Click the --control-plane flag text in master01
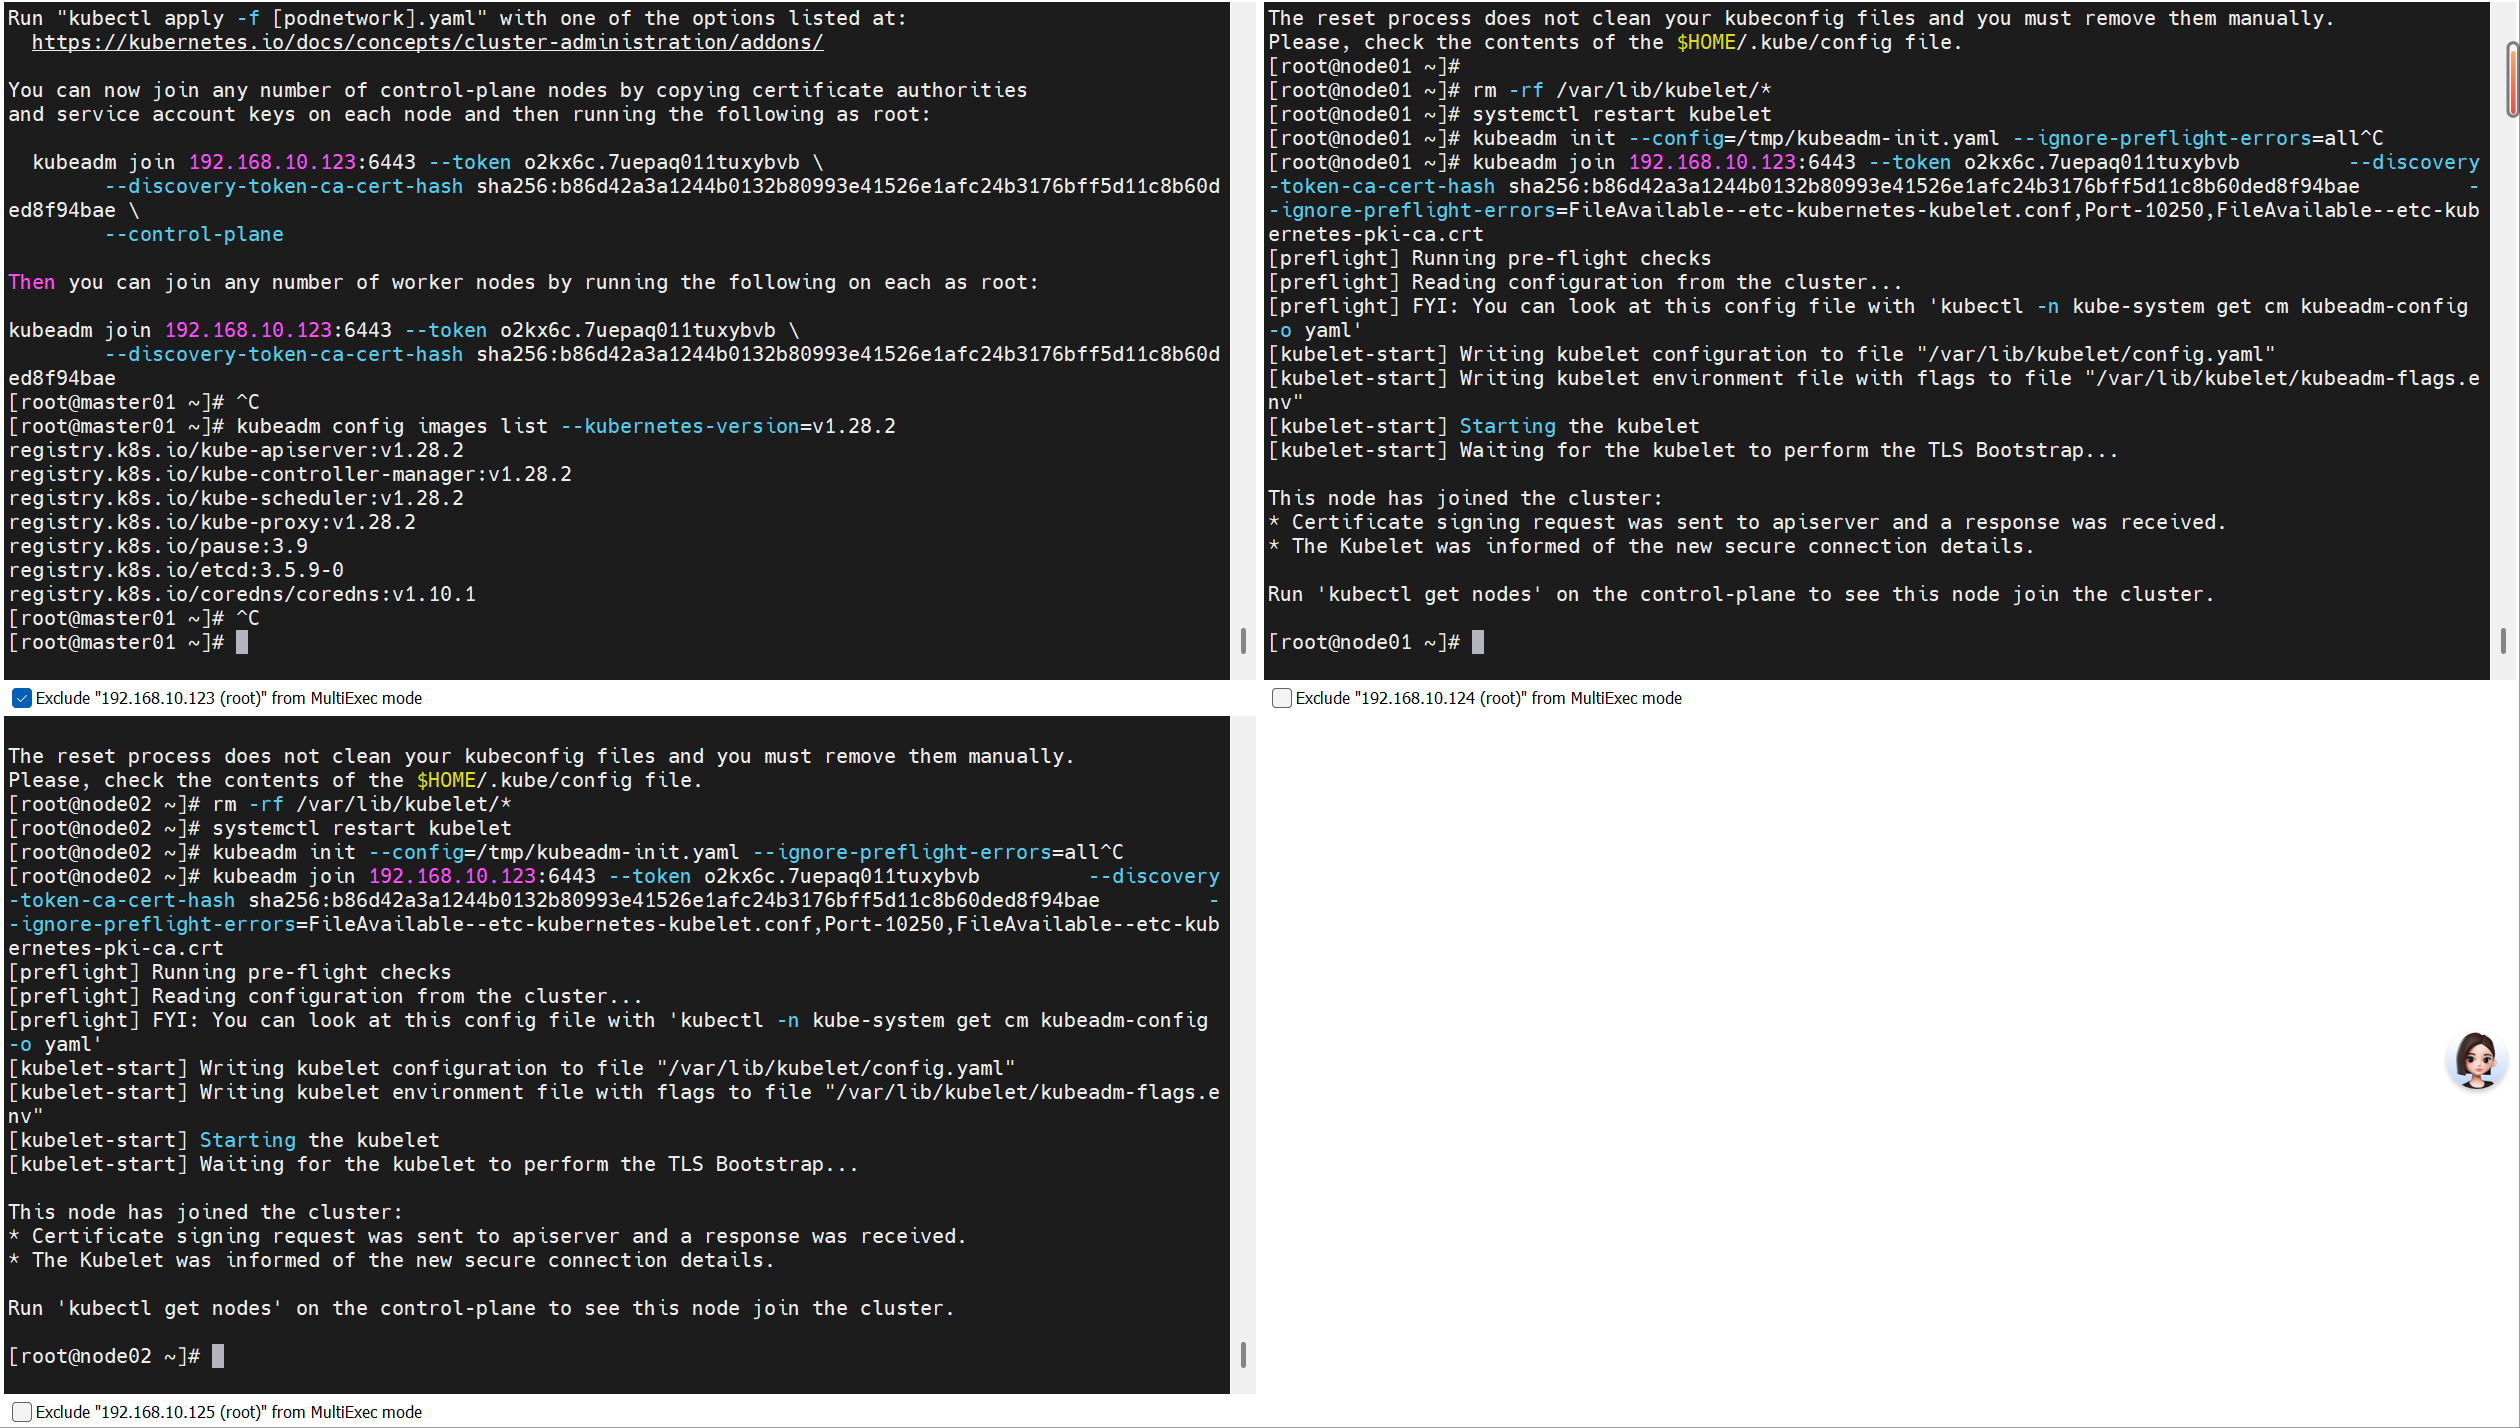 point(194,234)
